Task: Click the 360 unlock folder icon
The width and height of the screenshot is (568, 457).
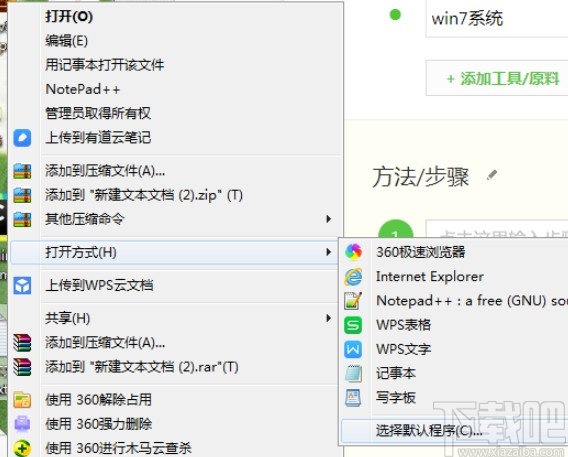Action: coord(22,400)
